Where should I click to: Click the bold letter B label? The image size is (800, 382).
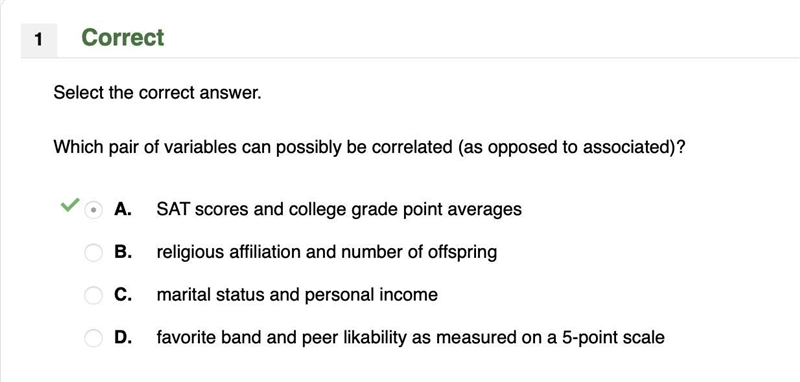coord(123,252)
